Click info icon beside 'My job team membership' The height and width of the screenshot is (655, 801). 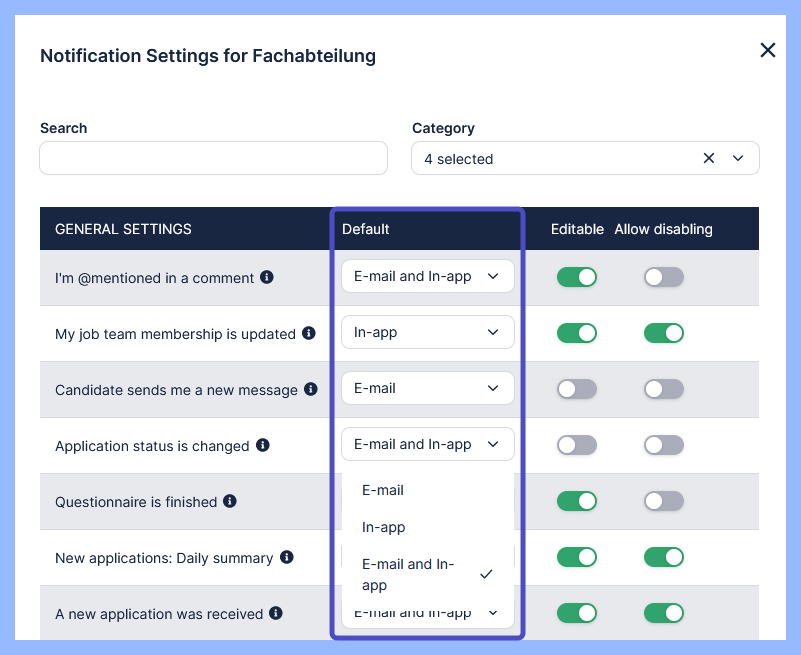(x=309, y=333)
